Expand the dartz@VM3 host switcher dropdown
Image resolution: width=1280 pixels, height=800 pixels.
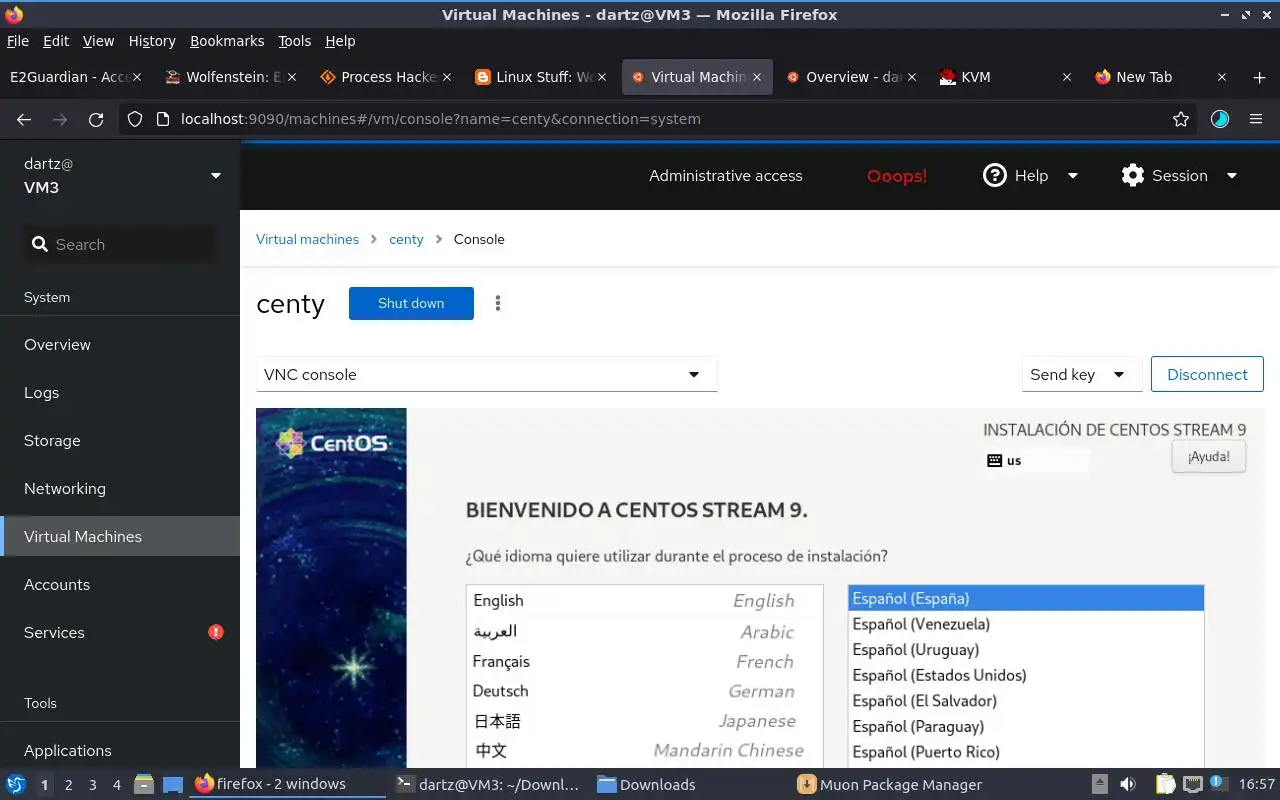click(x=120, y=175)
